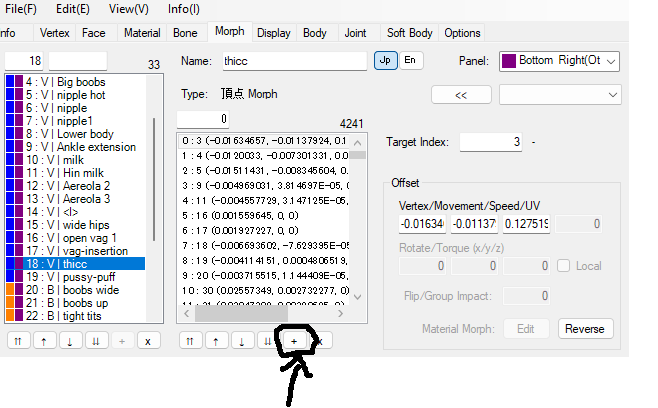Switch to the Vertex tab
Screen dimensions: 658x408
[x=55, y=33]
